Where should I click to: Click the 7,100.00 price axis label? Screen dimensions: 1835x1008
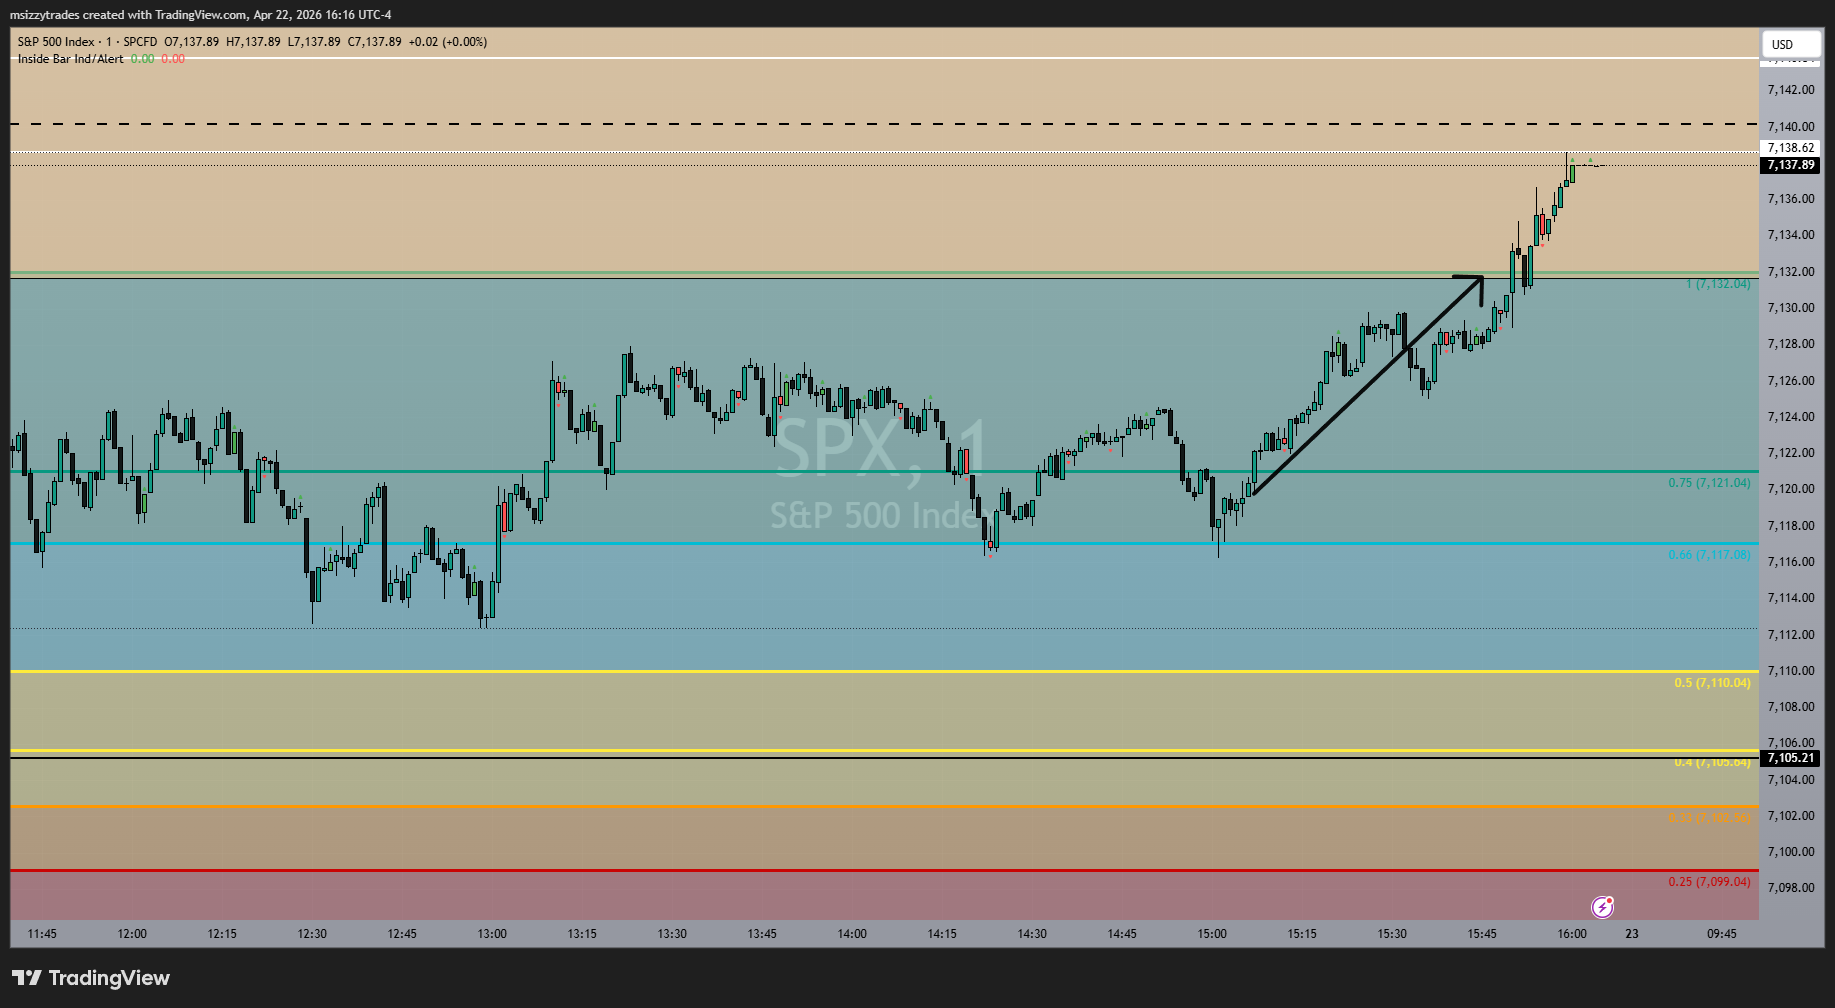click(x=1791, y=852)
